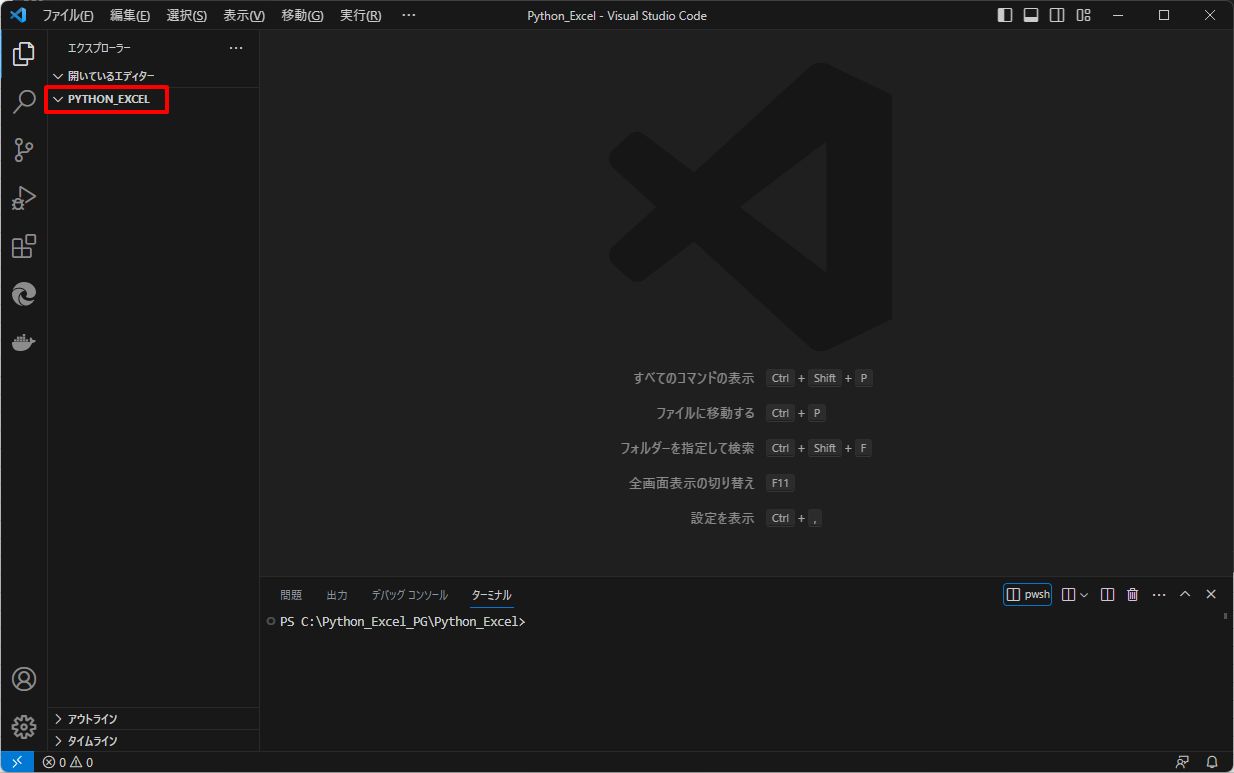Image resolution: width=1234 pixels, height=773 pixels.
Task: Open Explorer views and more actions ellipsis
Action: tap(236, 48)
